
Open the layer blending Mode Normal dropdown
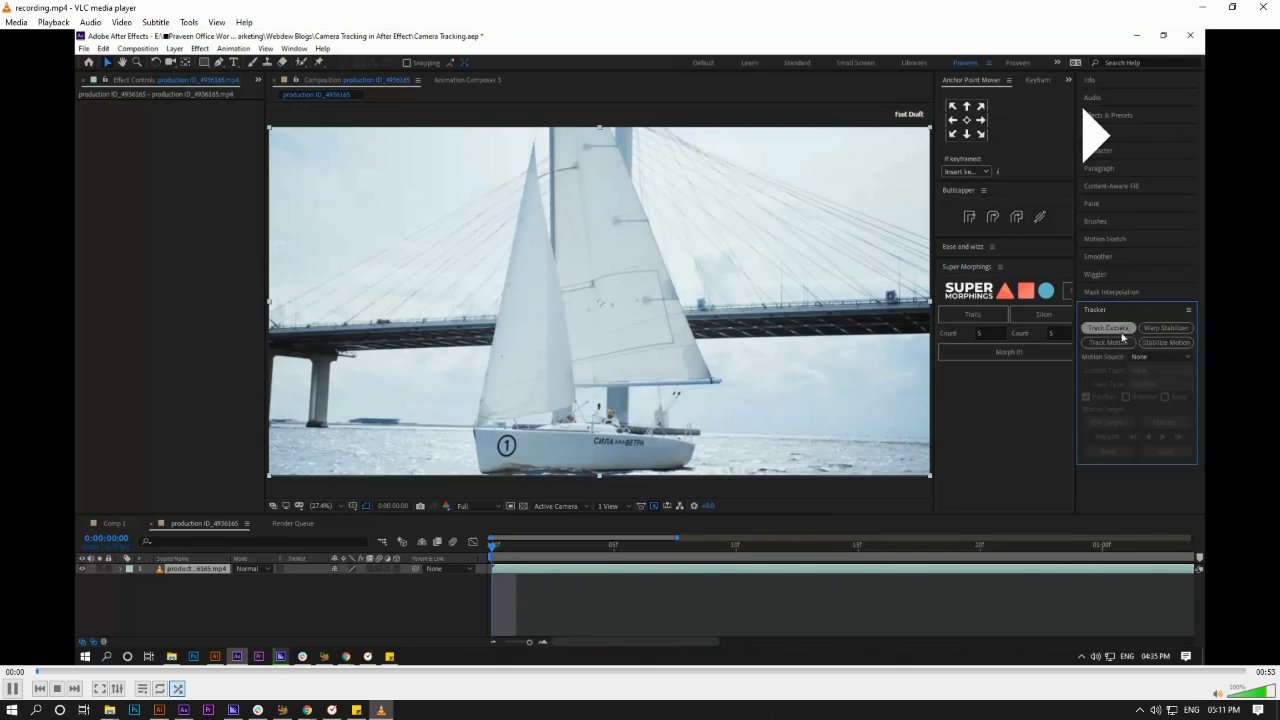253,569
